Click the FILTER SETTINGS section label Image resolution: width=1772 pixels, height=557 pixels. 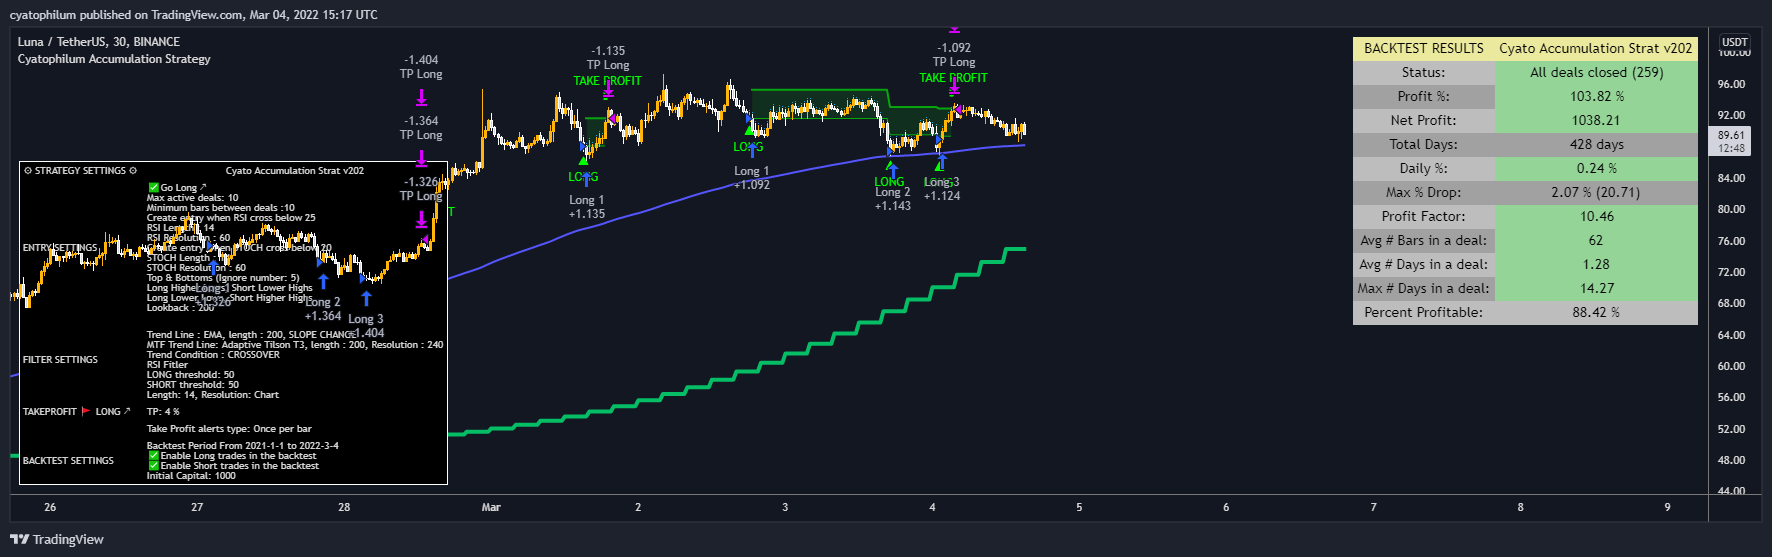[61, 359]
